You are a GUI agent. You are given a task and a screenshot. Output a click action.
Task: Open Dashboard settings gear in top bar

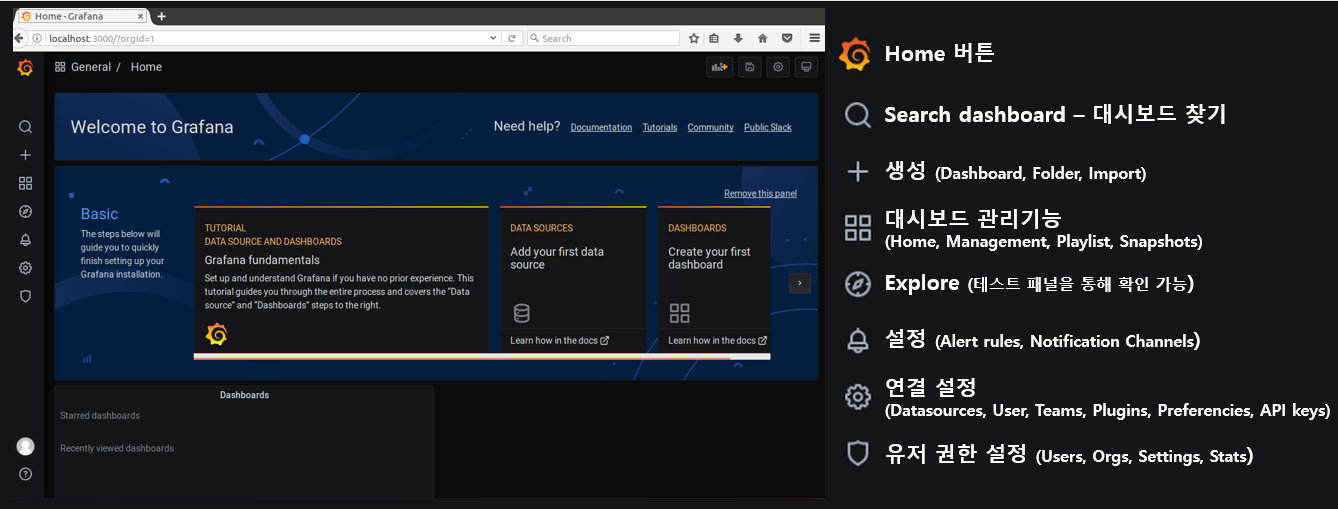pyautogui.click(x=778, y=67)
